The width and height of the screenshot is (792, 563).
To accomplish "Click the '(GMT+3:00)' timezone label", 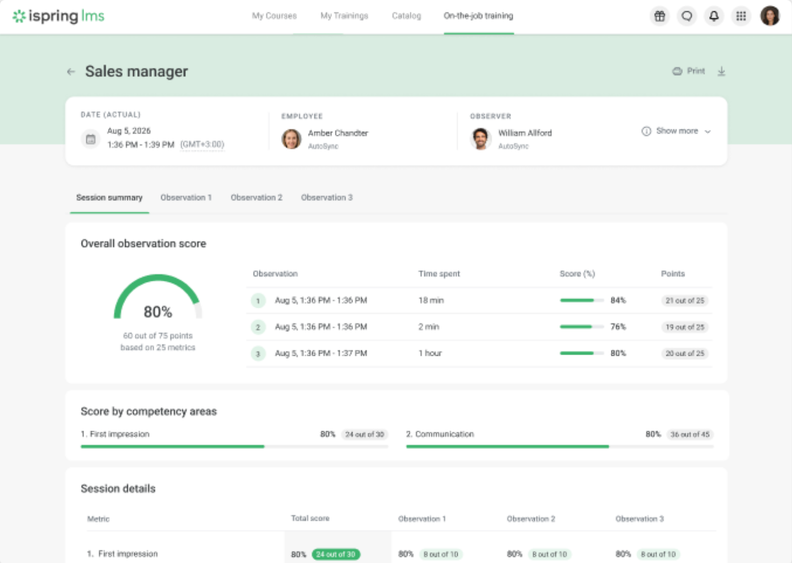I will pos(202,144).
